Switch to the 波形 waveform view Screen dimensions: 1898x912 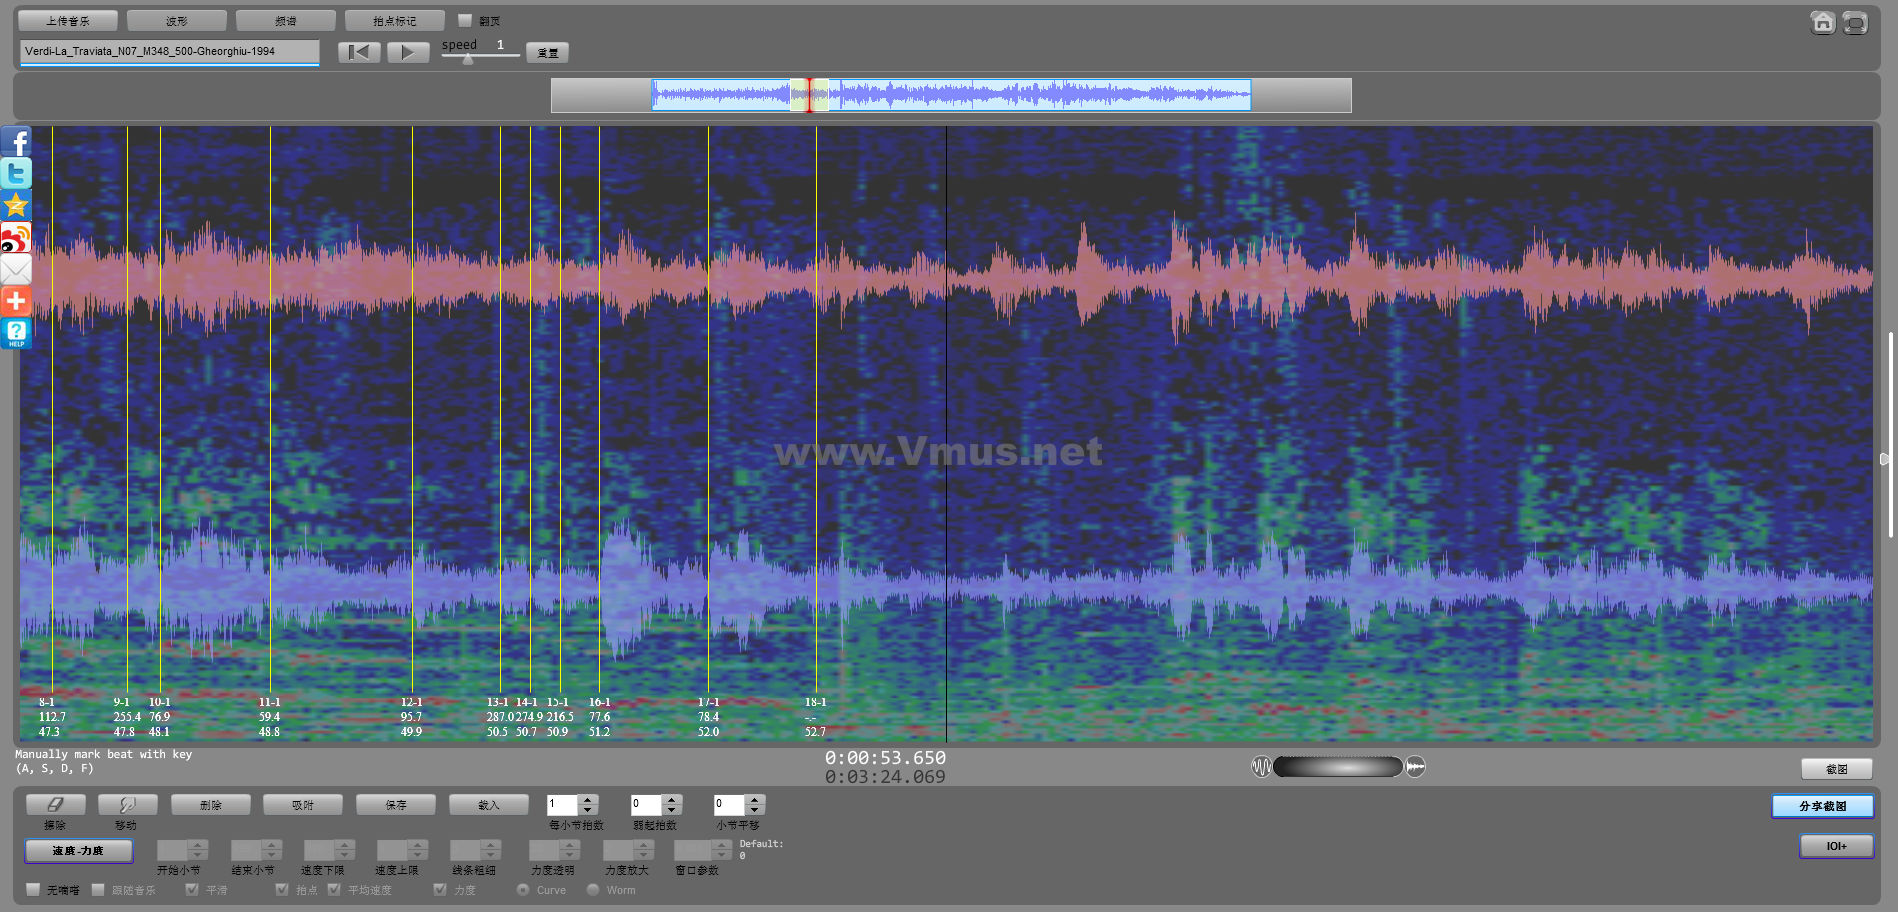click(x=177, y=20)
